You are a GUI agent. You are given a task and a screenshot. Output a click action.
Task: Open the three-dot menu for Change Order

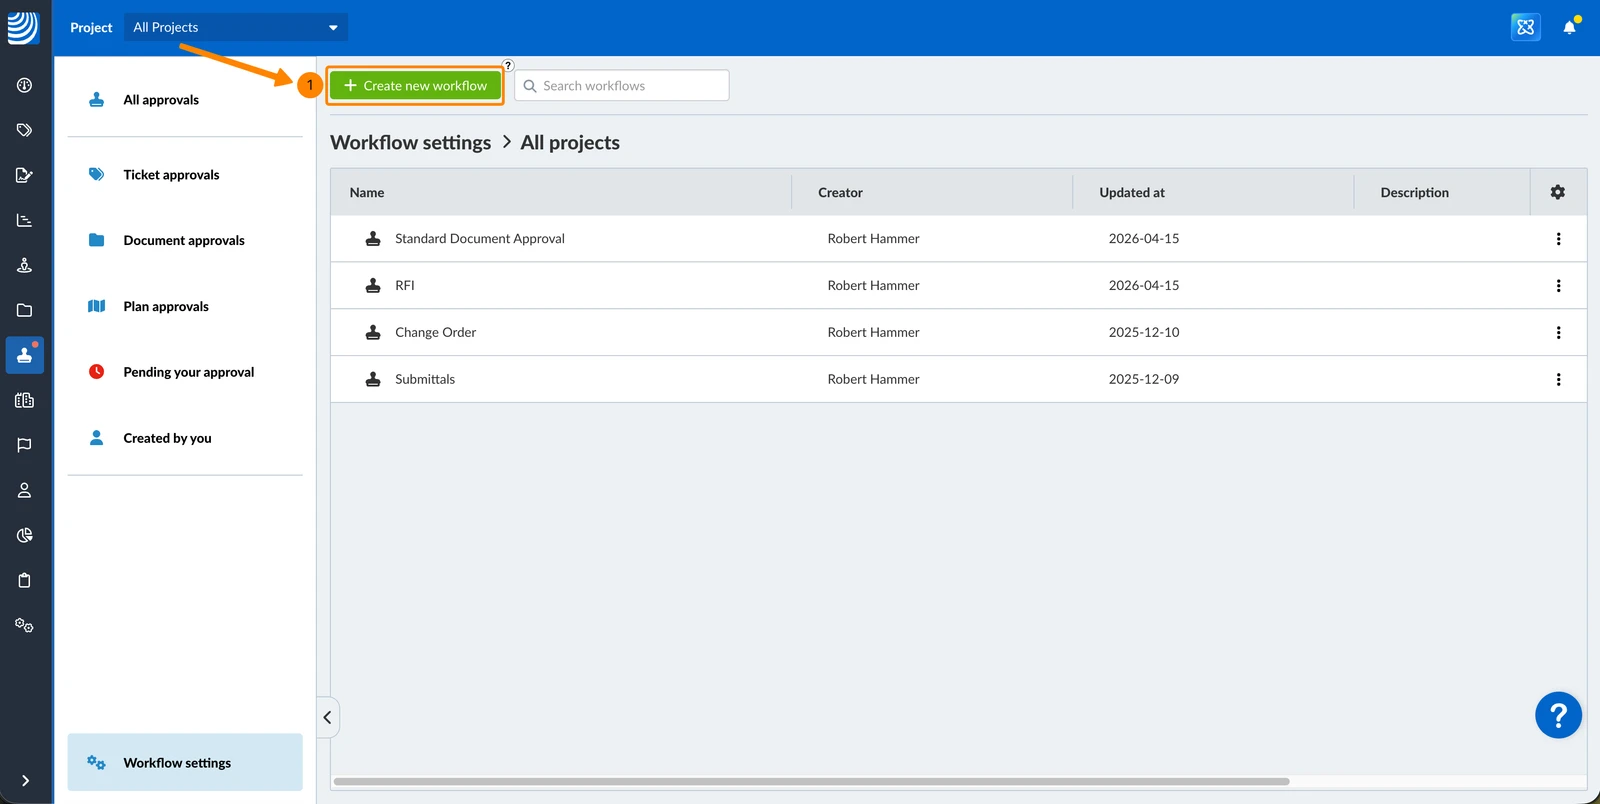point(1558,333)
